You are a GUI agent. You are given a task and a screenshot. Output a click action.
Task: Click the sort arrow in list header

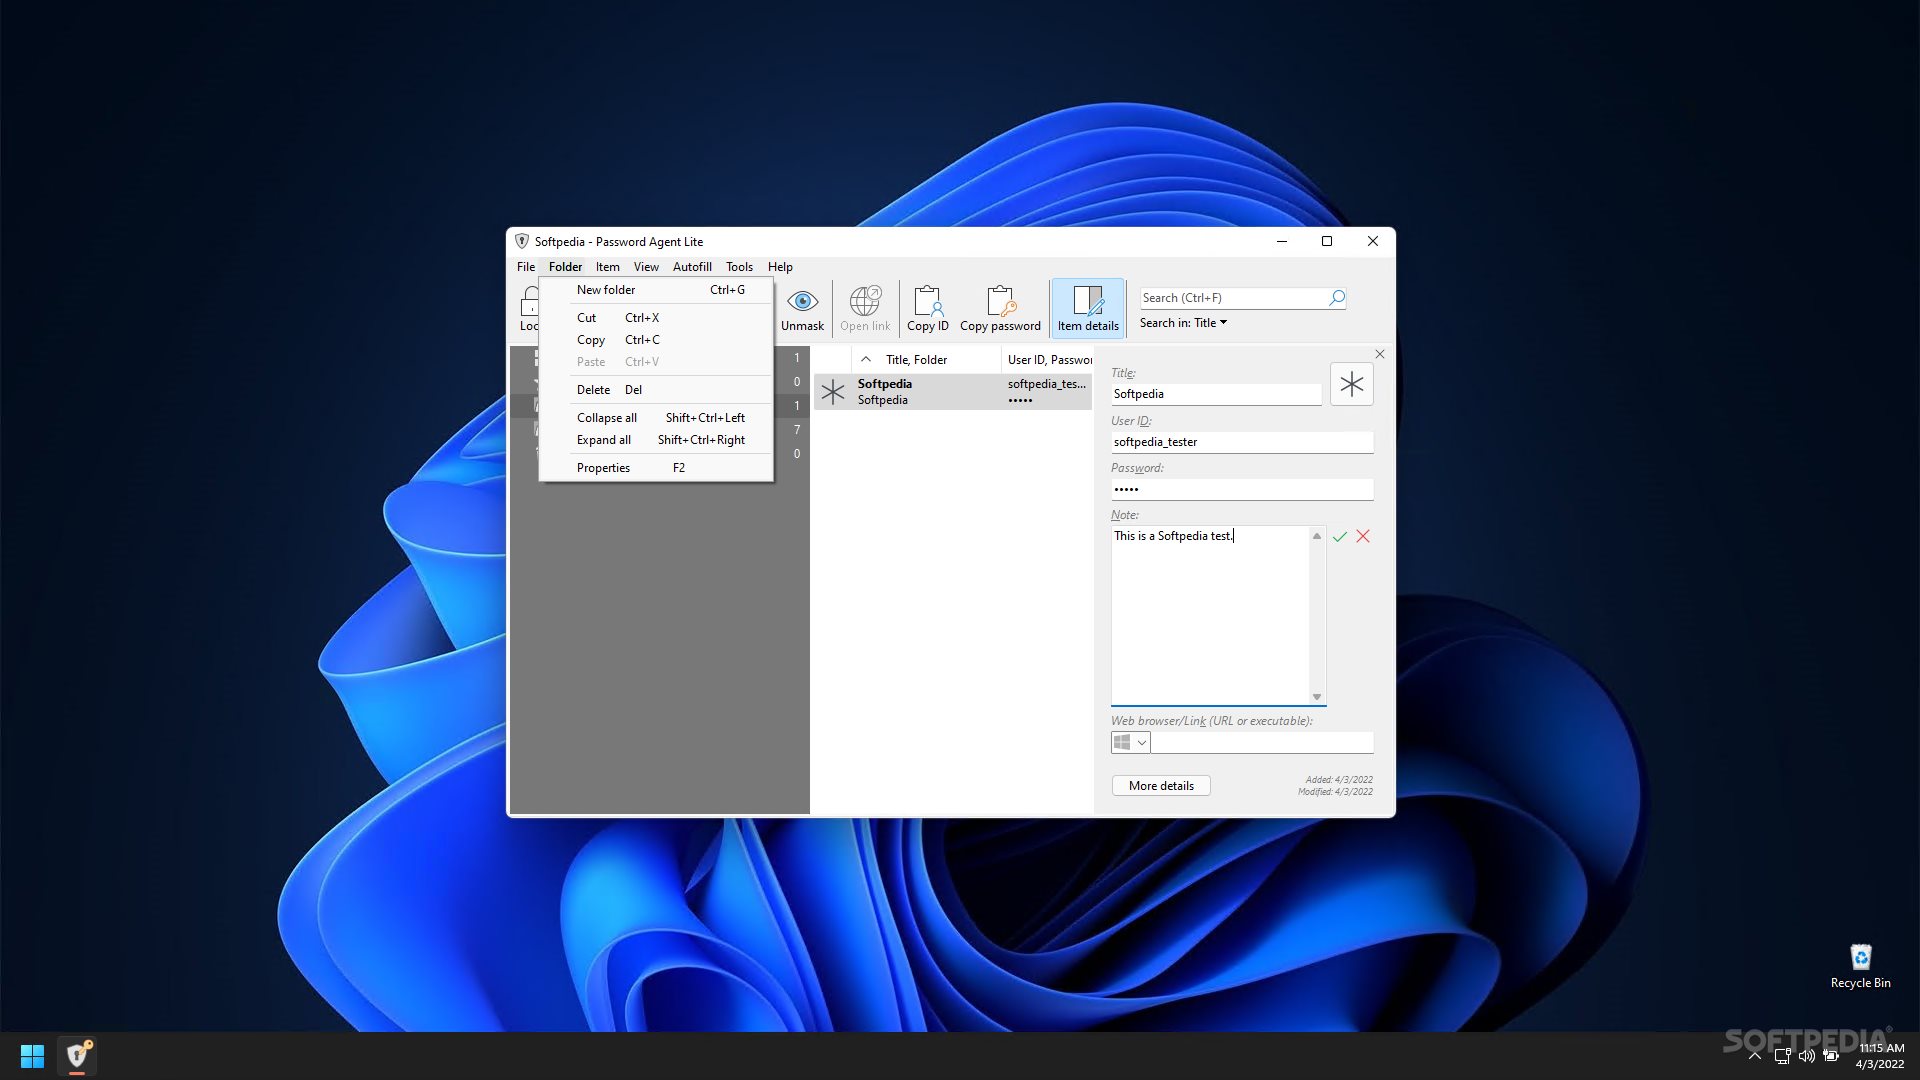tap(866, 360)
